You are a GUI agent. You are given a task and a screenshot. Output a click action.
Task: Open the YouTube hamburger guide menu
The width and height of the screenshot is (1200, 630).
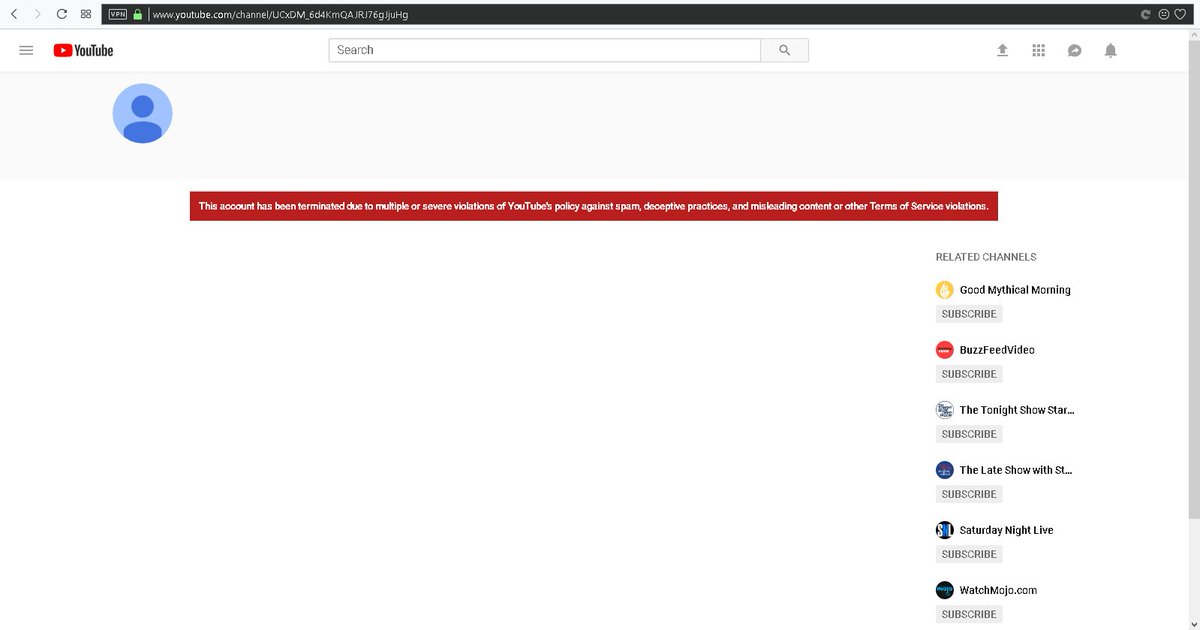point(27,50)
